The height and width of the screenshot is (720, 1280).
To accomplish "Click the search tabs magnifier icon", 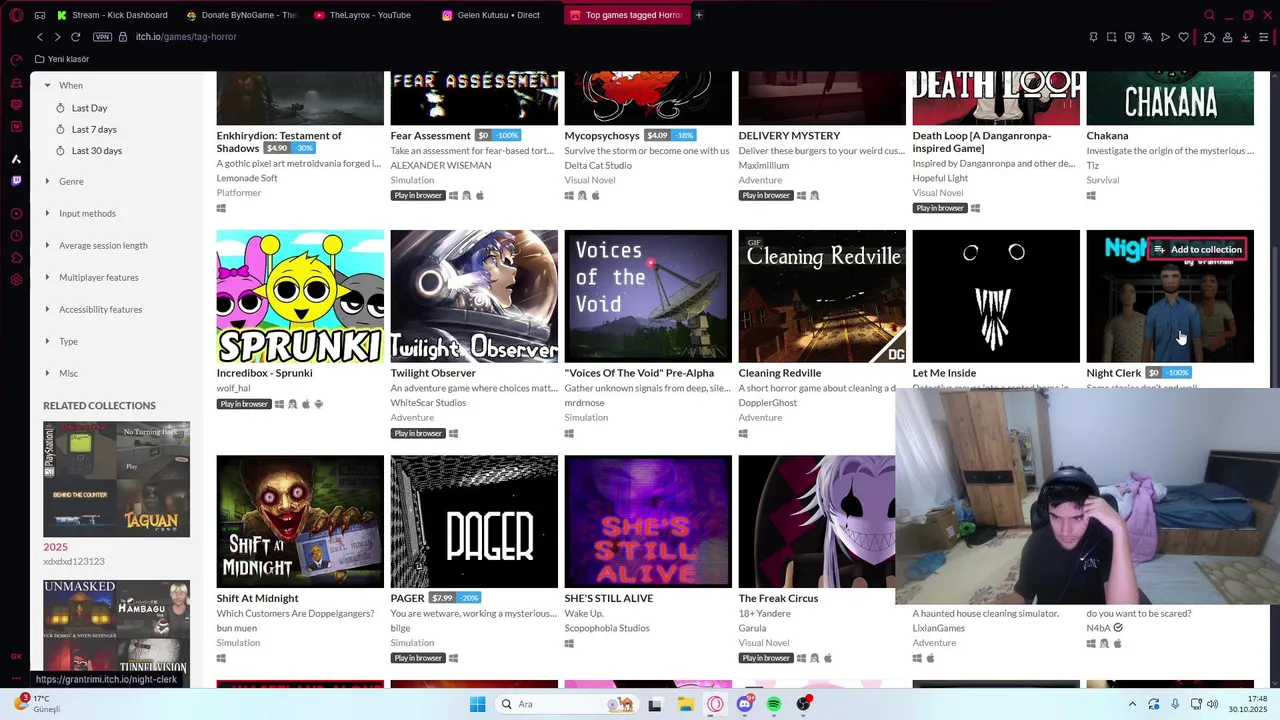I will coord(1209,15).
